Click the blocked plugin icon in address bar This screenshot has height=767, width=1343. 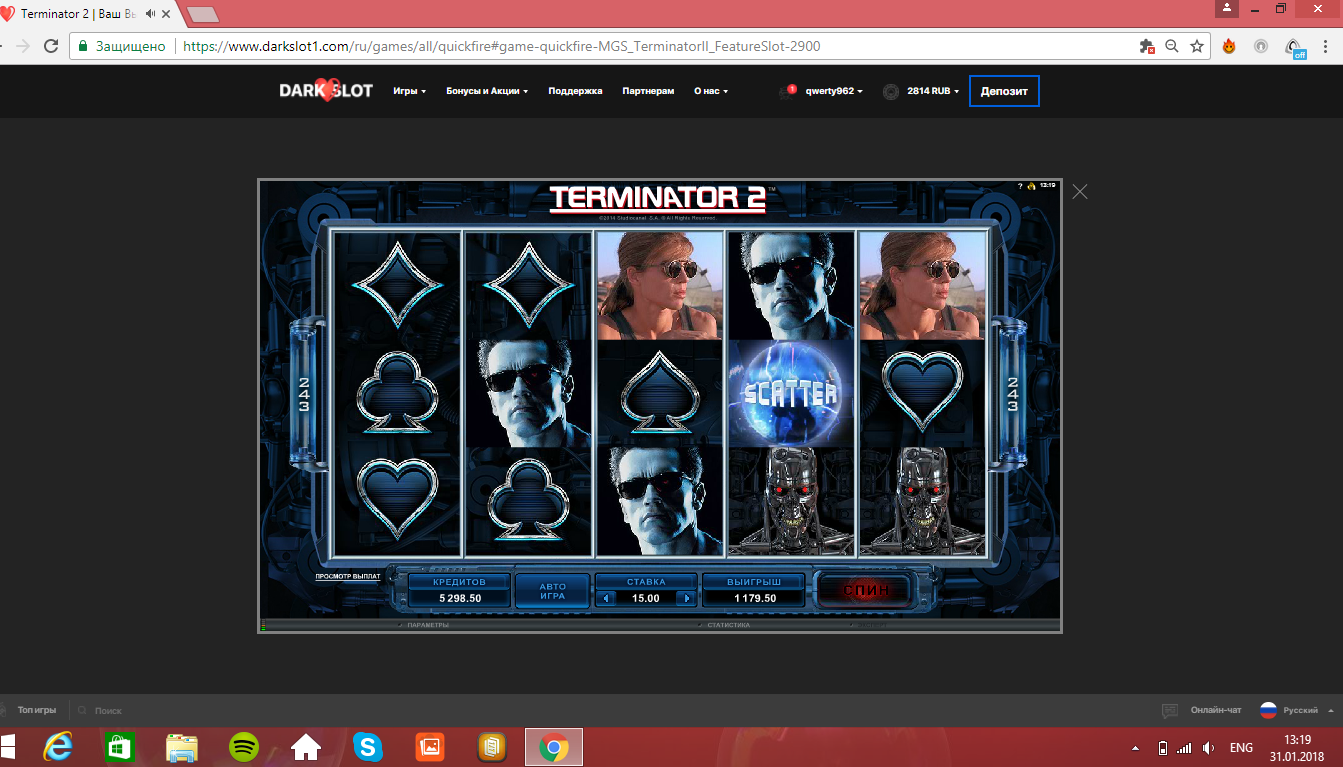tap(1147, 46)
